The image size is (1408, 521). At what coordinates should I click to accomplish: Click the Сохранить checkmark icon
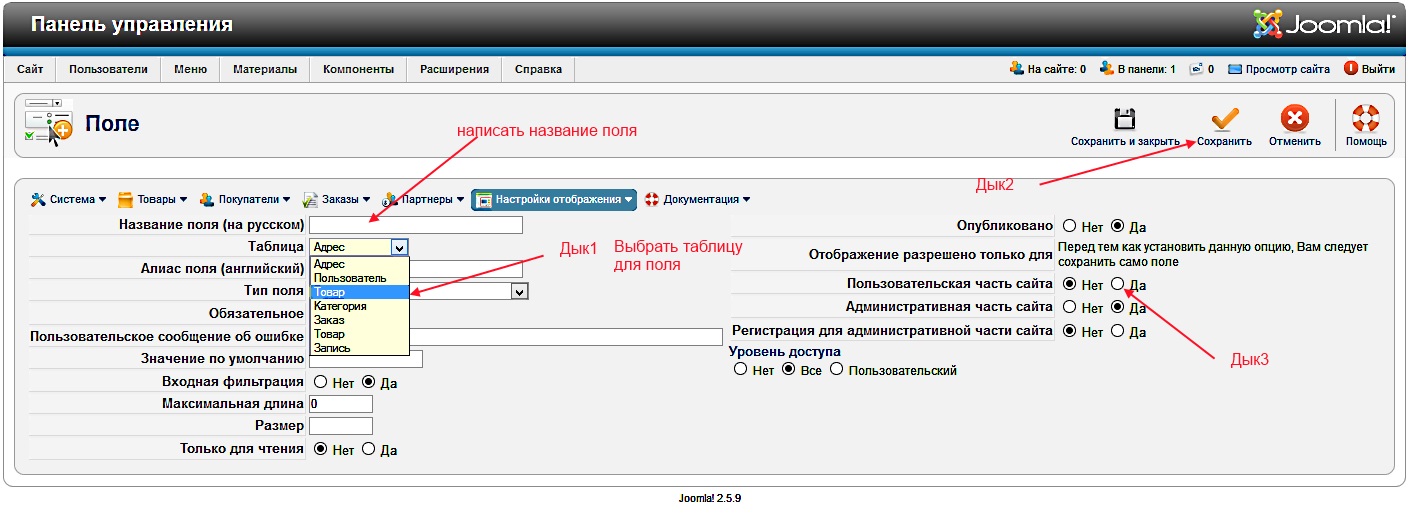pos(1224,119)
